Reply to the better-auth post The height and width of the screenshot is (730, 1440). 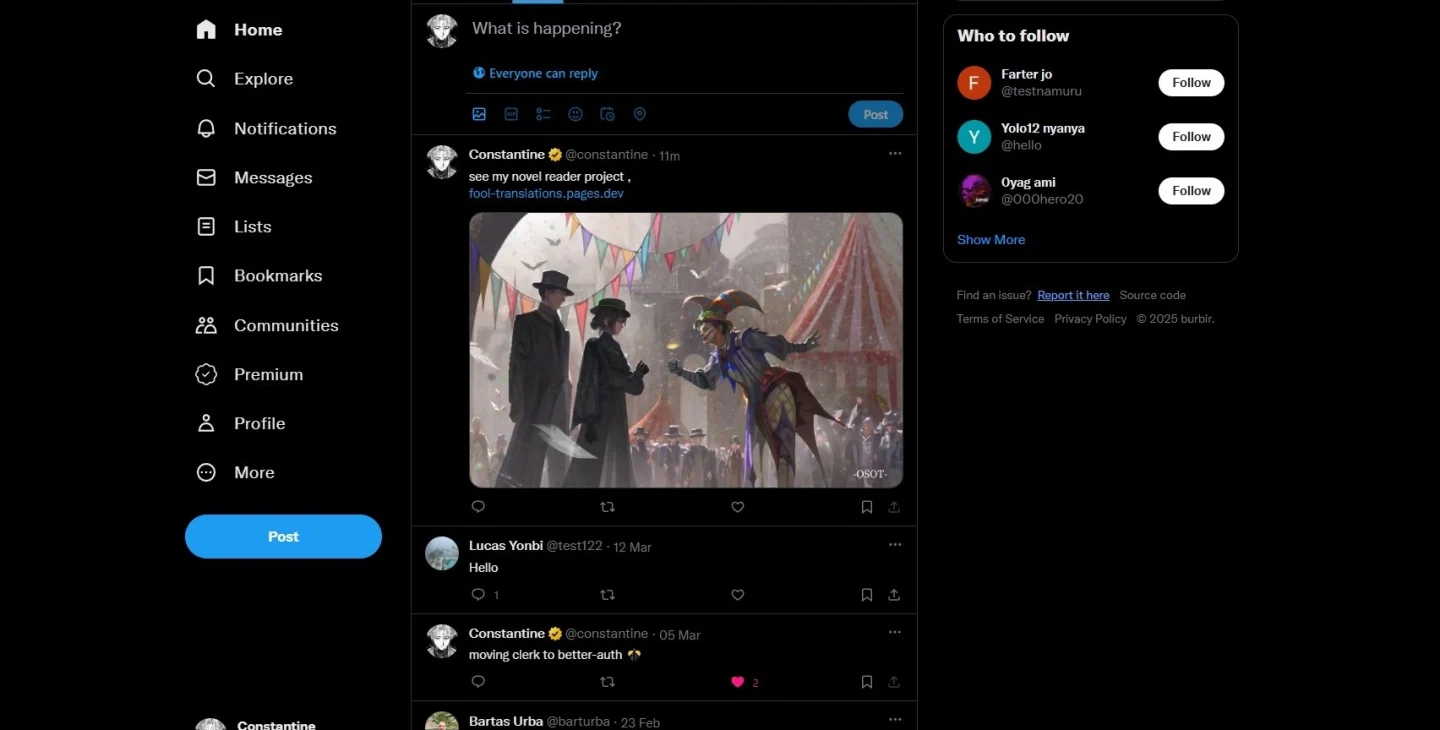point(478,682)
